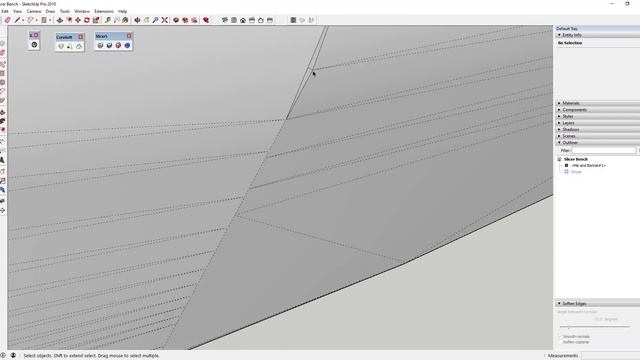Click the Default Tray title bar
This screenshot has height=360, width=640.
(598, 29)
